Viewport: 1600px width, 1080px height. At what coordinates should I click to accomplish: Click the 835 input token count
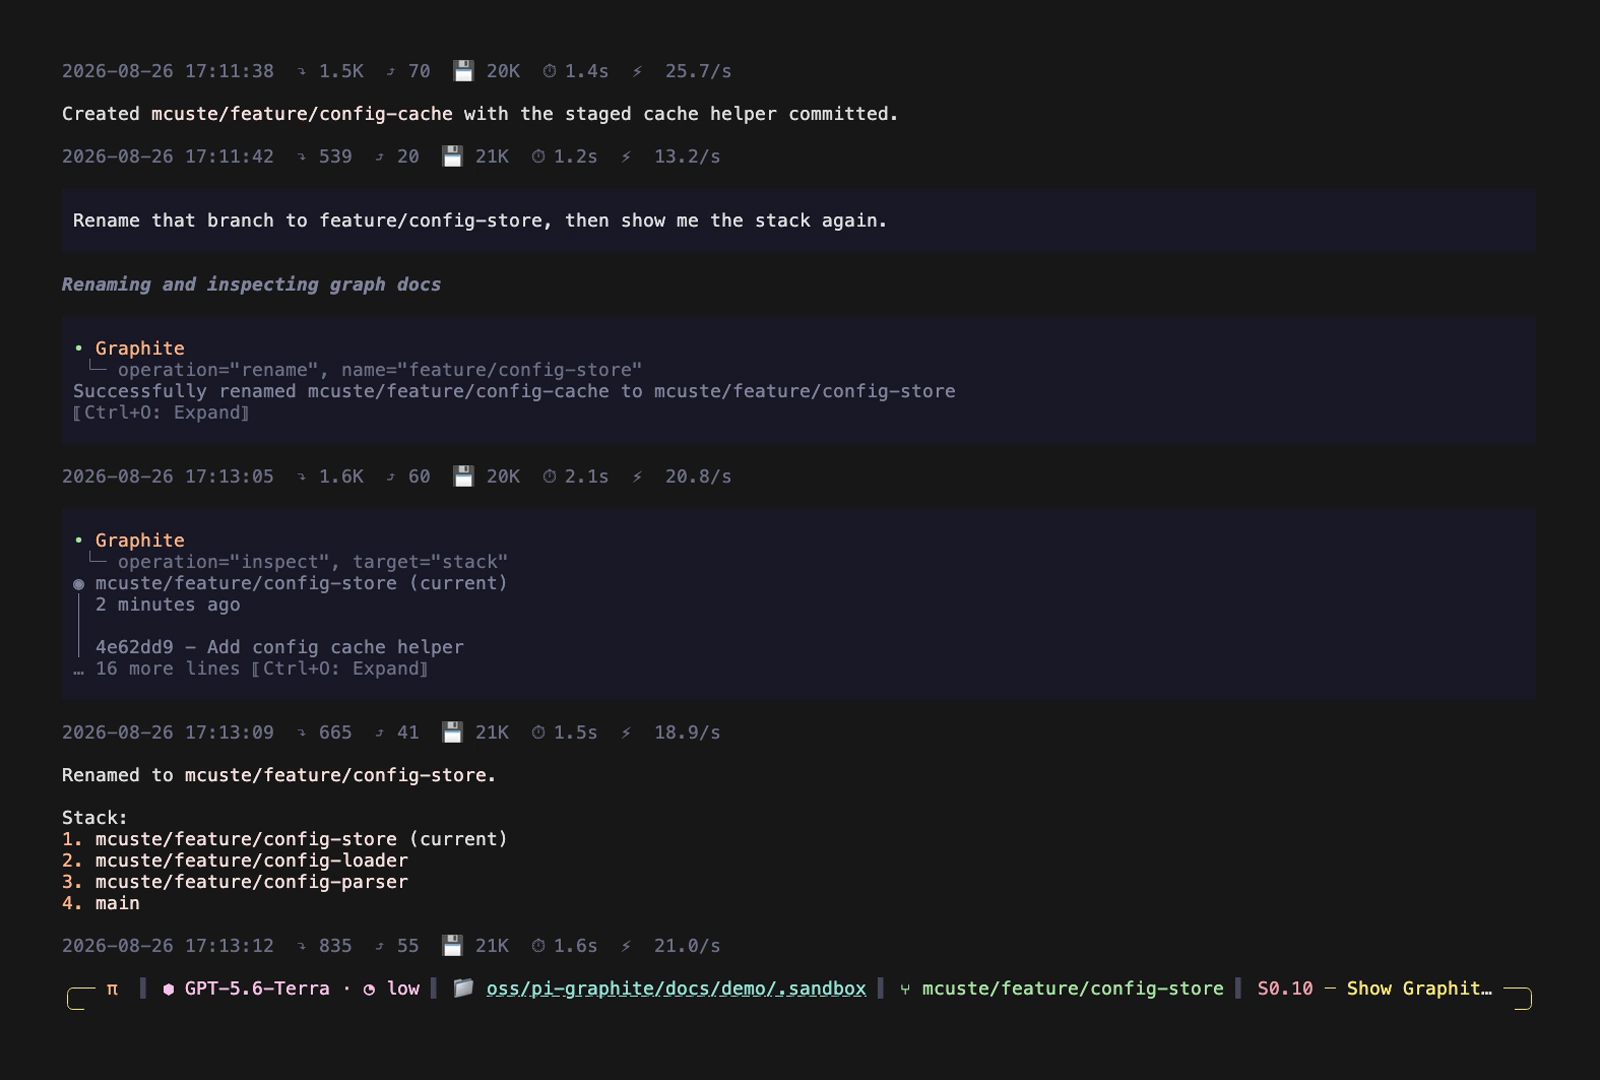pyautogui.click(x=335, y=945)
